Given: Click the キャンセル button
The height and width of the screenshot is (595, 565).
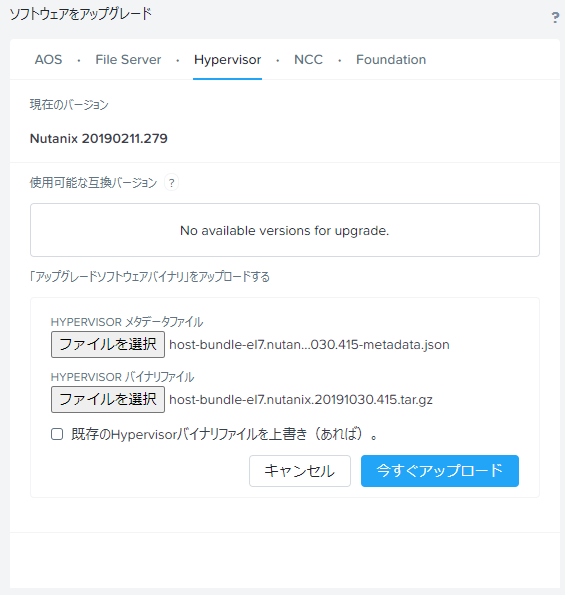Looking at the screenshot, I should pyautogui.click(x=300, y=471).
